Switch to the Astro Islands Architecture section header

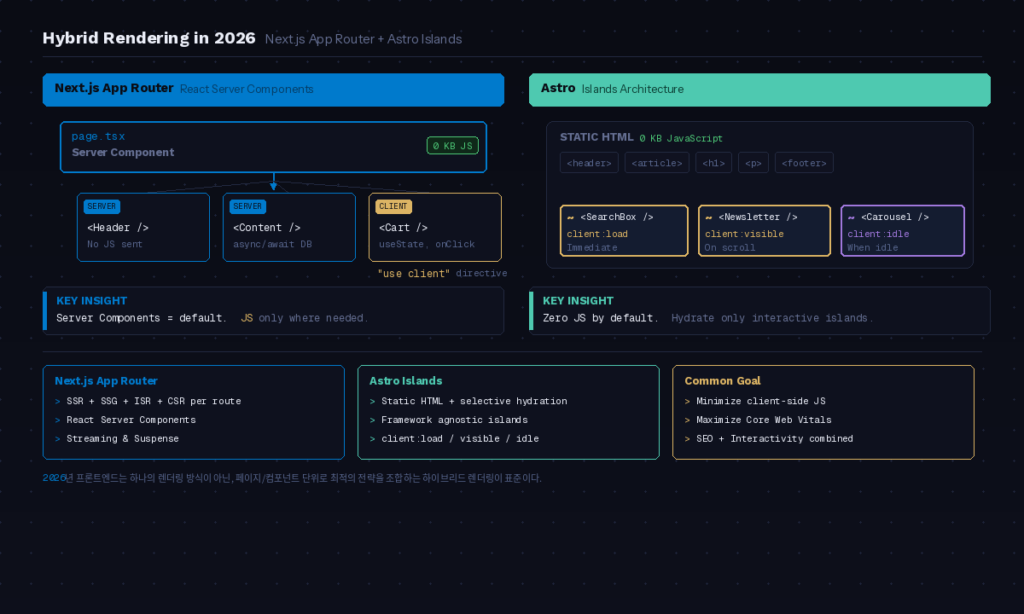[x=759, y=89]
